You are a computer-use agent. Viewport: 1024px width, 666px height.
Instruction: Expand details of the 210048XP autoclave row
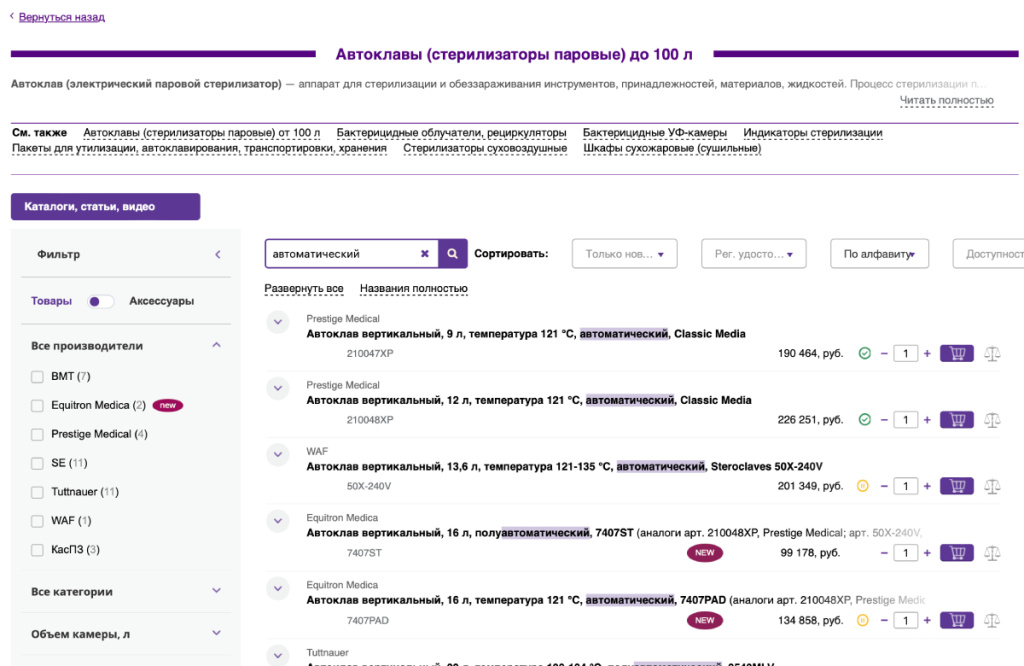278,388
